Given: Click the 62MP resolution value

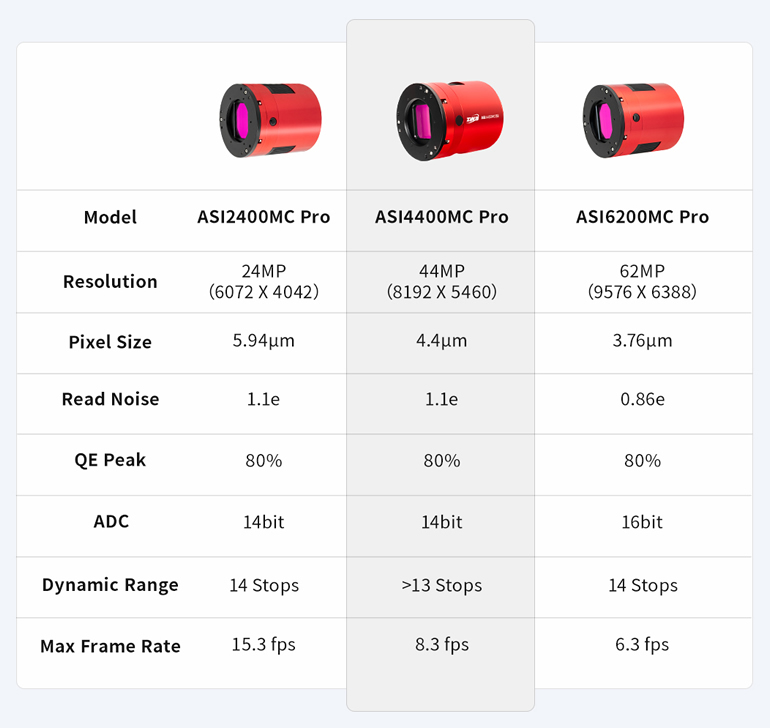Looking at the screenshot, I should point(642,271).
